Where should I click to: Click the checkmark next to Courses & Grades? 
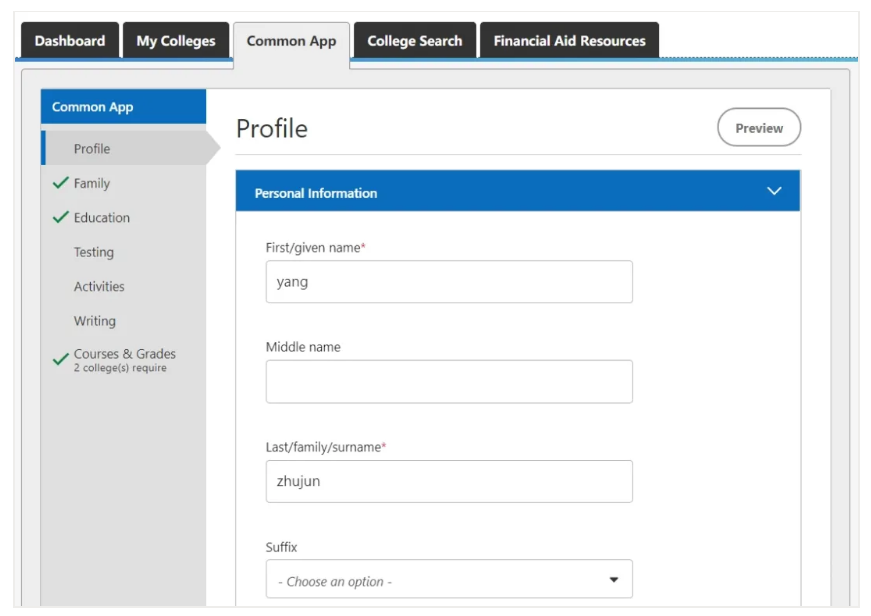pos(60,359)
